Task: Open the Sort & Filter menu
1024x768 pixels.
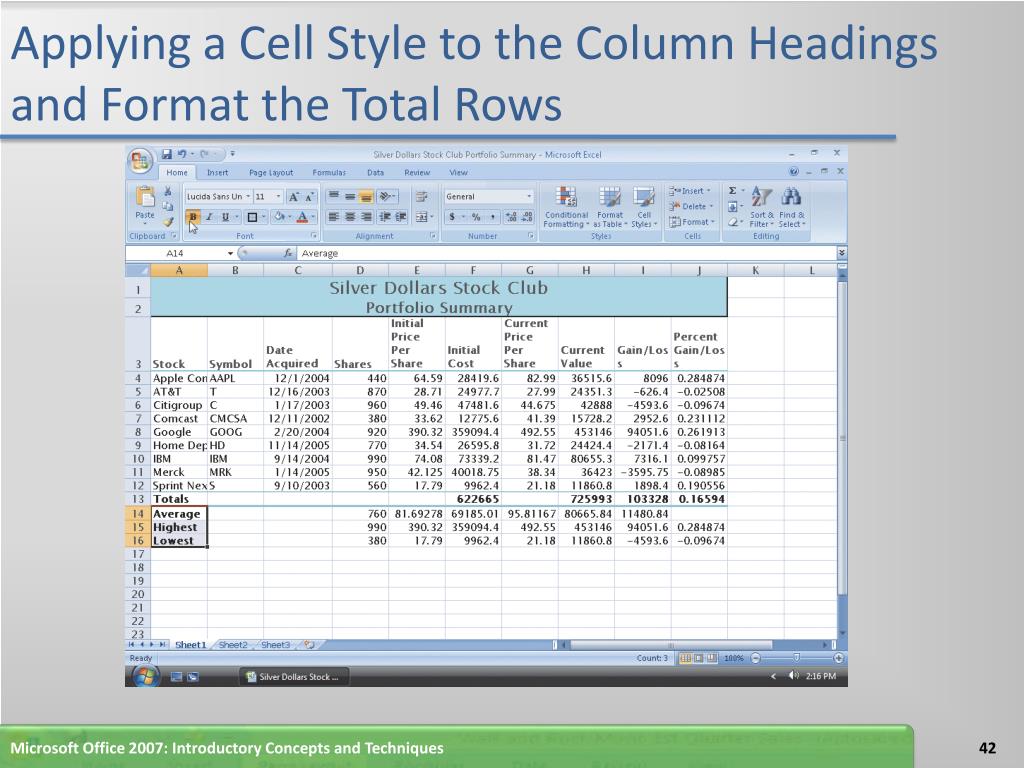Action: (761, 206)
